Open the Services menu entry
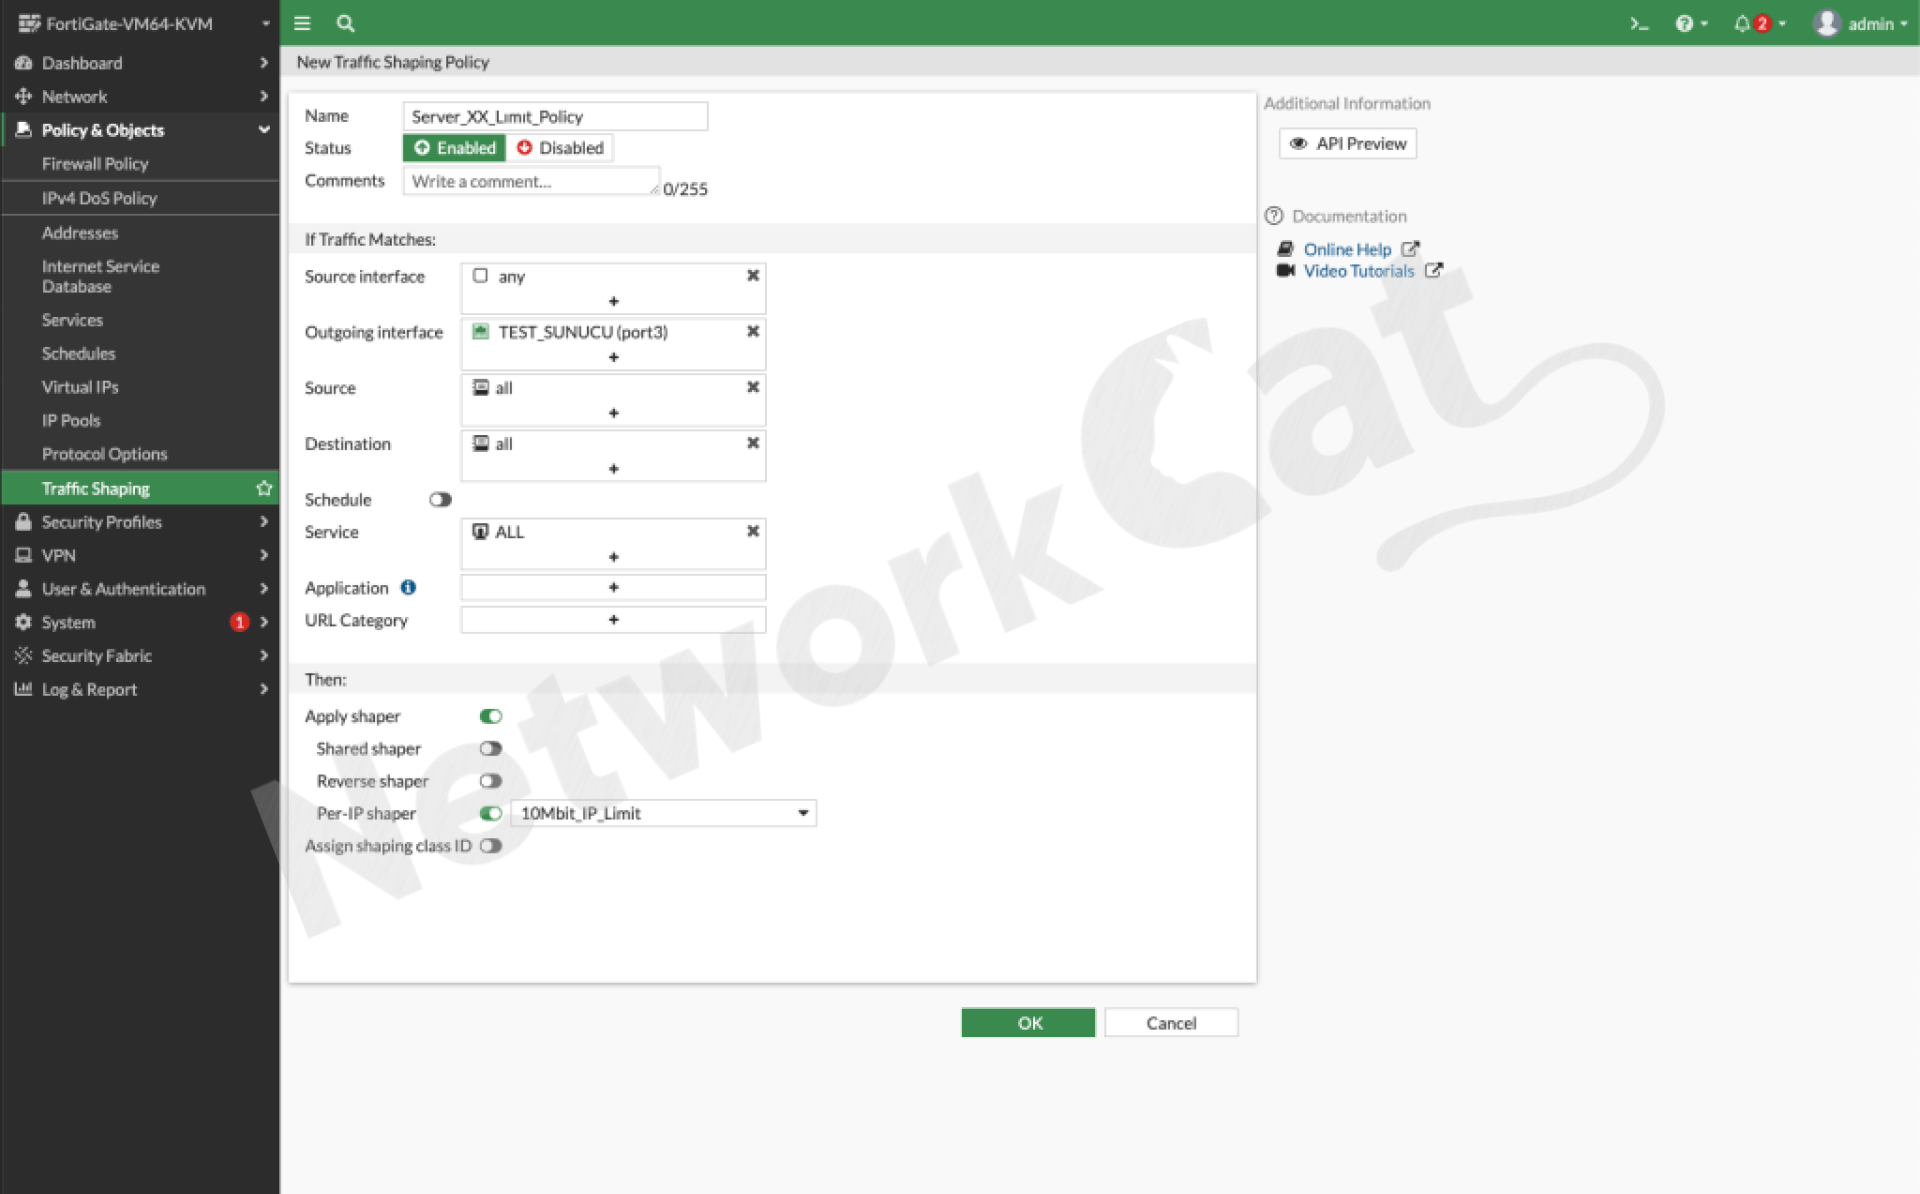 [x=72, y=319]
